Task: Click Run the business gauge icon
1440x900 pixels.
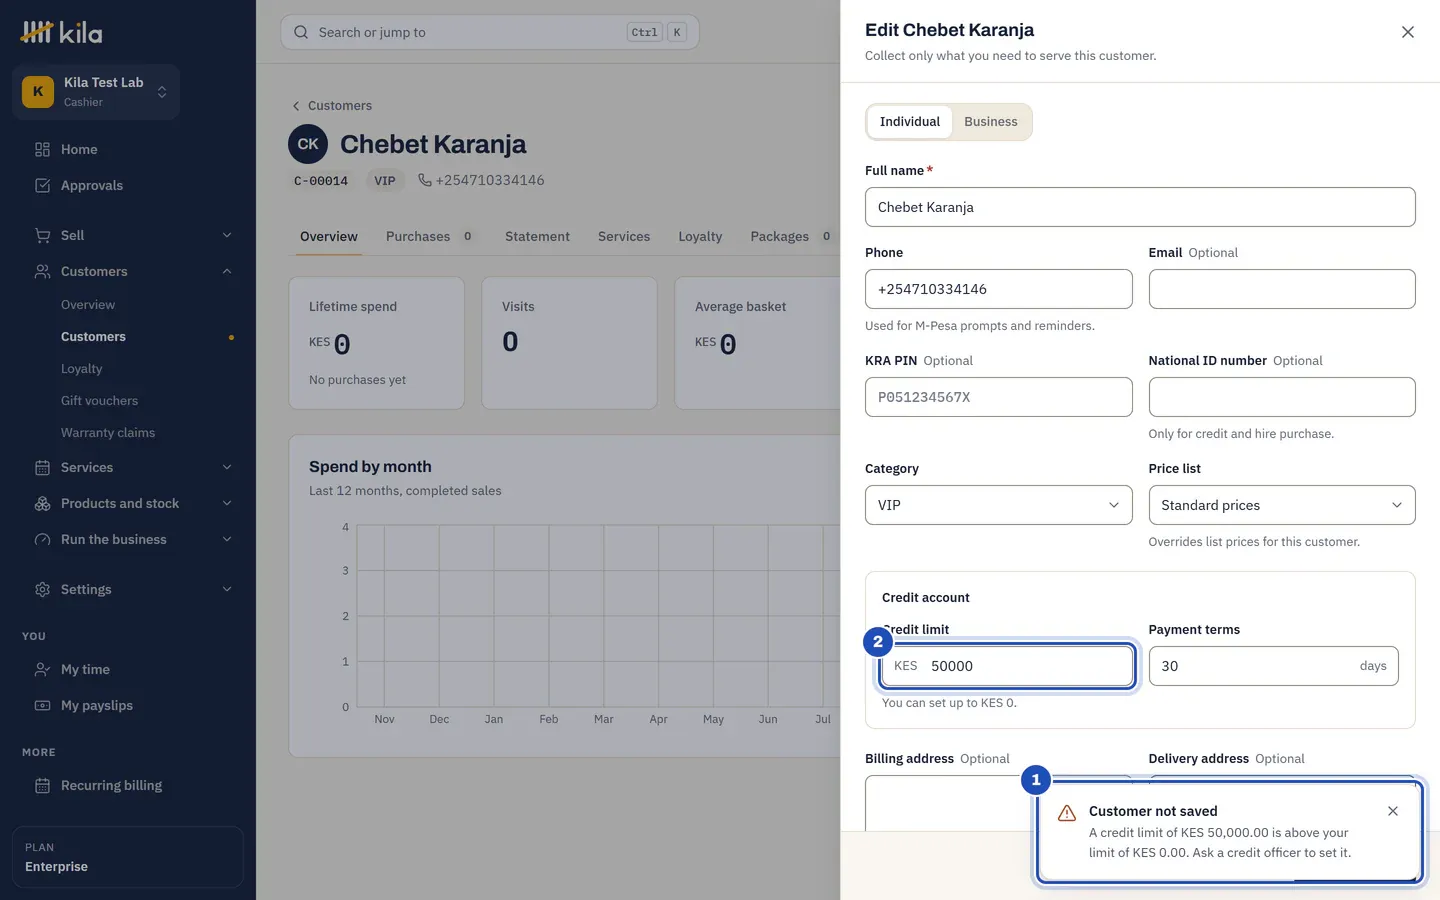Action: [x=42, y=539]
